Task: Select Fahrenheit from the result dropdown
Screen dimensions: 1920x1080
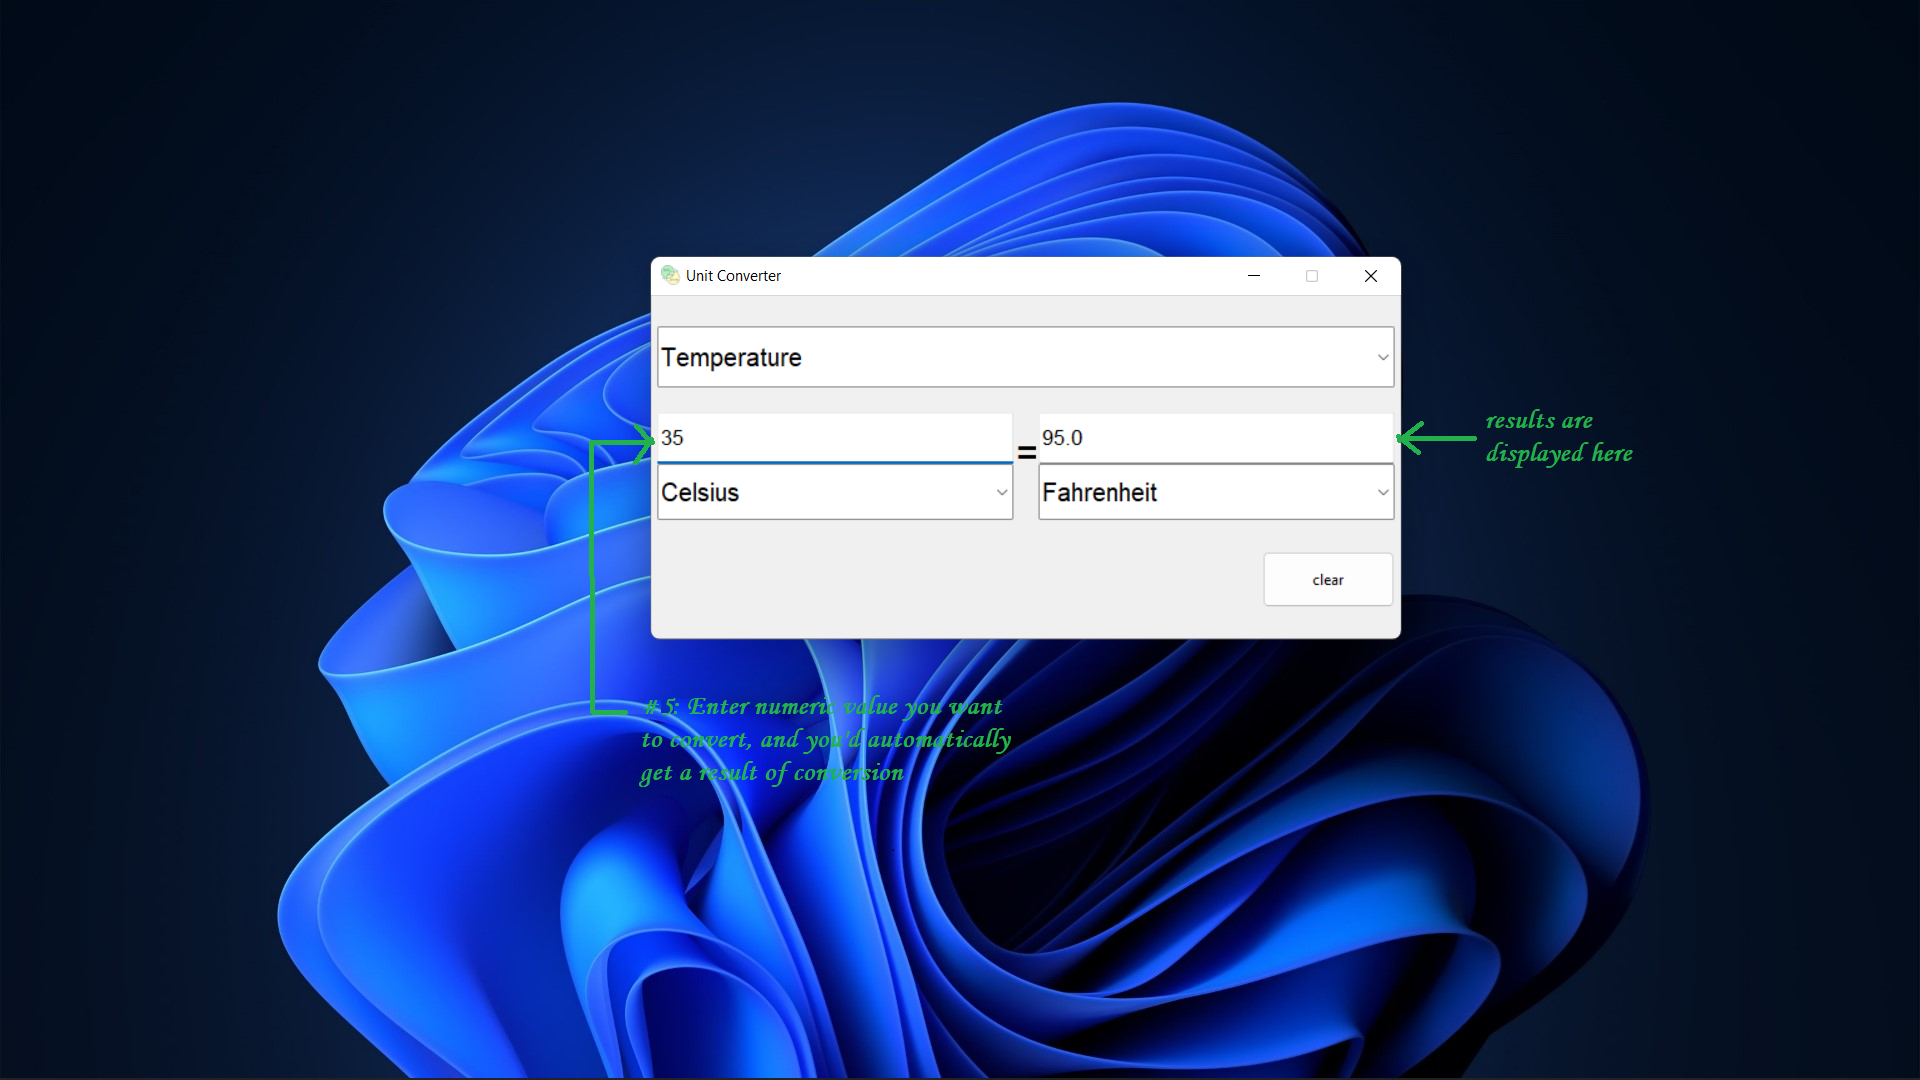Action: (x=1215, y=493)
